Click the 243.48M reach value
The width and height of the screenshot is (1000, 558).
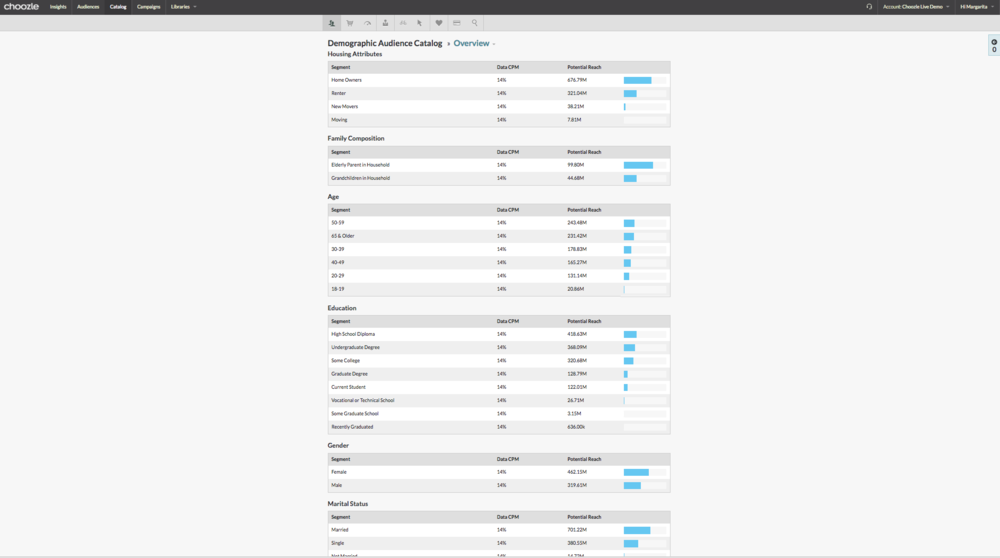pos(577,223)
